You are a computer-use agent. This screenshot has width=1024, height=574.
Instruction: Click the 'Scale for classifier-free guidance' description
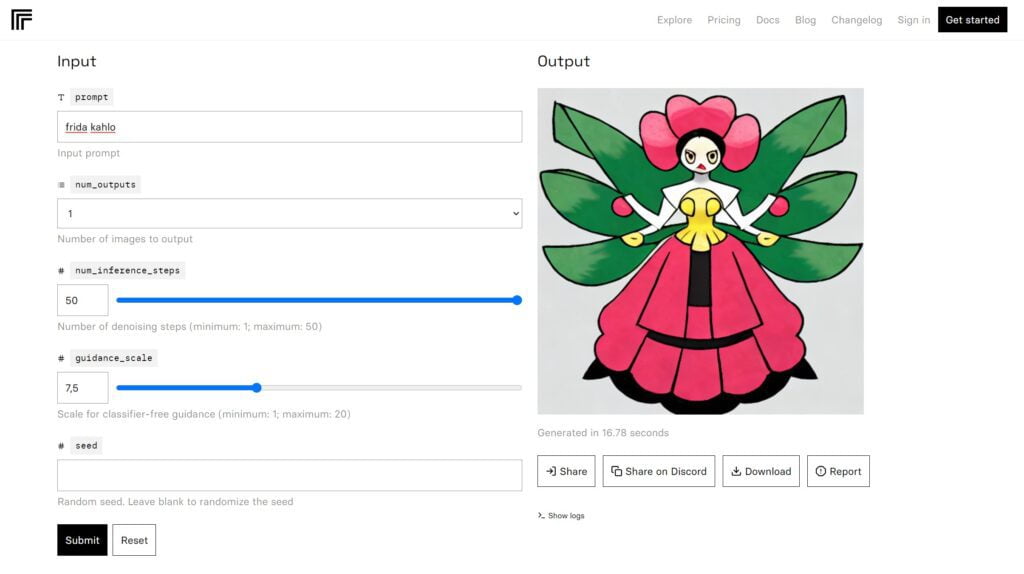click(x=204, y=414)
